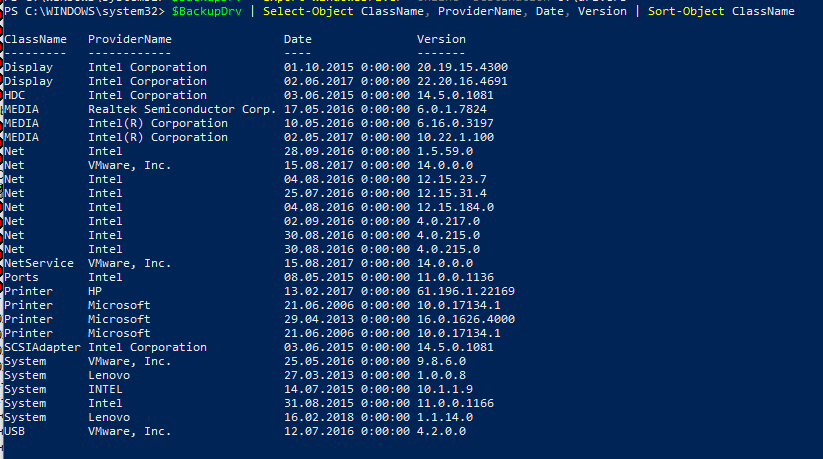The width and height of the screenshot is (823, 459).
Task: Click the ClassName column header
Action: point(35,39)
